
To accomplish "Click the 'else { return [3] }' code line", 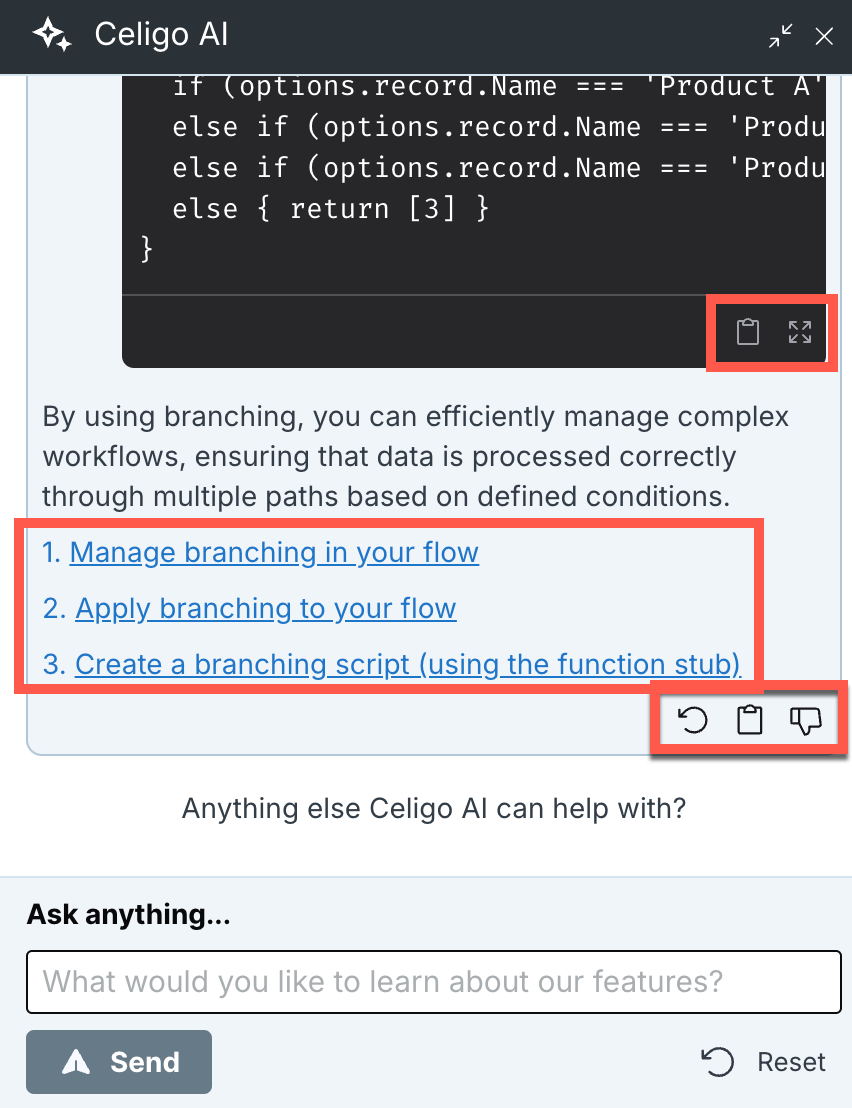I will (x=331, y=209).
